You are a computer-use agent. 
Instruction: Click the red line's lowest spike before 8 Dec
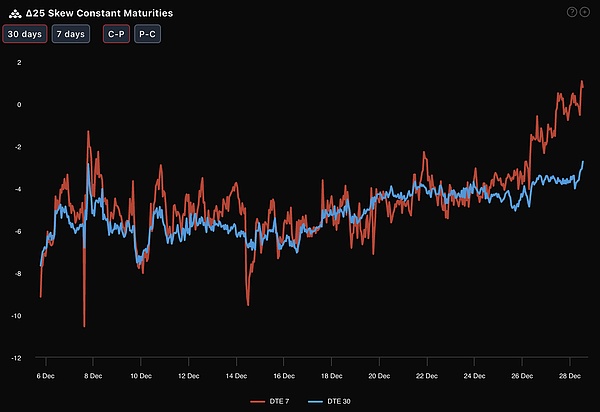pos(84,326)
